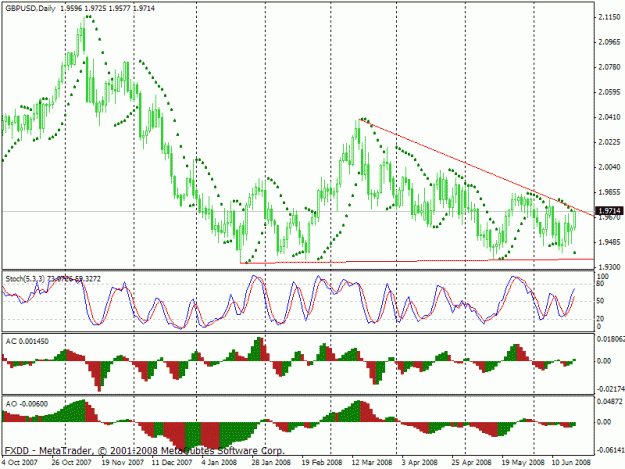The height and width of the screenshot is (469, 625).
Task: Click the 2.0595 price axis value
Action: pos(609,92)
